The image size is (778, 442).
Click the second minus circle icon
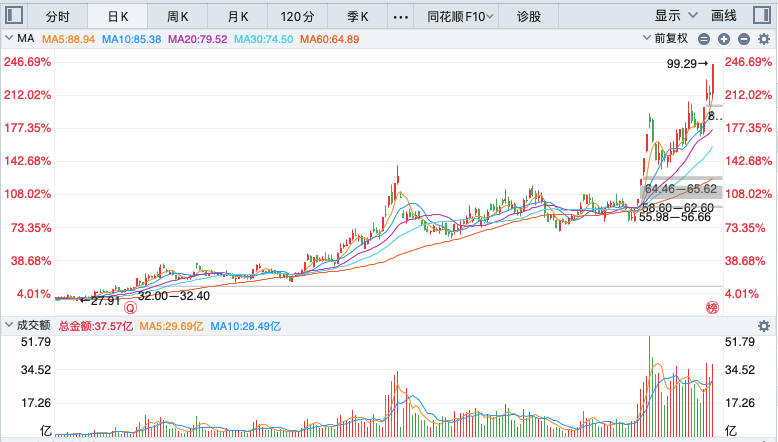[744, 39]
